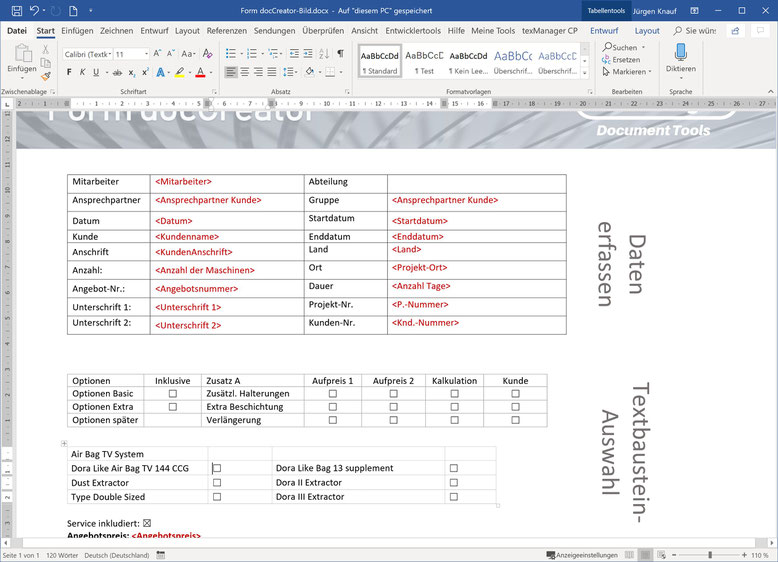Decrease paragraph indent
This screenshot has height=562, width=778.
coord(294,54)
